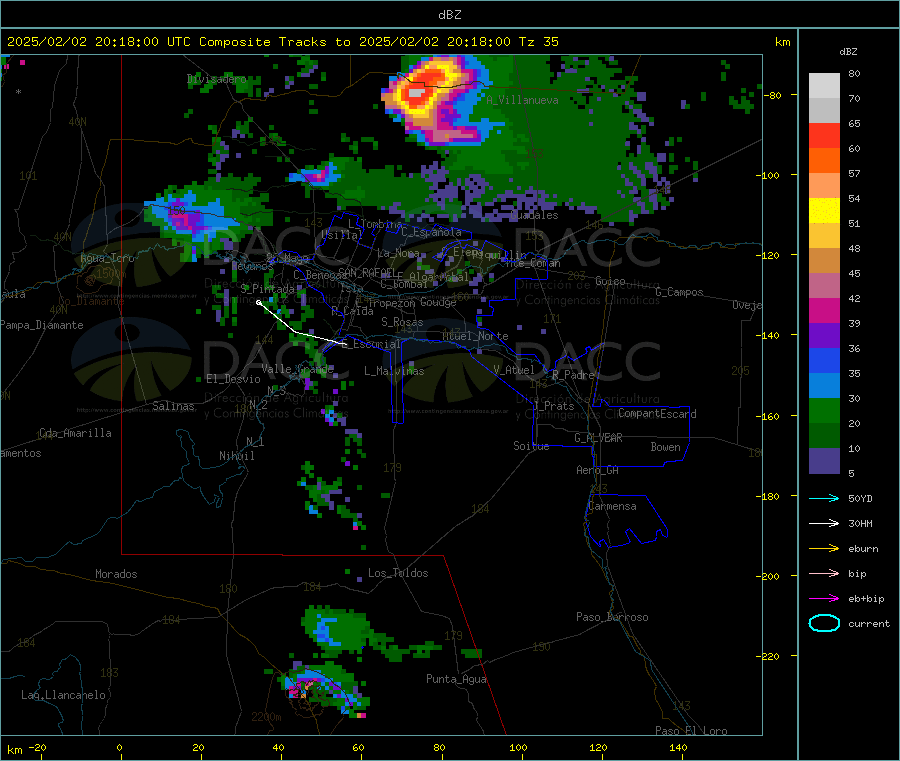Image resolution: width=900 pixels, height=761 pixels.
Task: Click the dBZ title at top
Action: pos(449,15)
